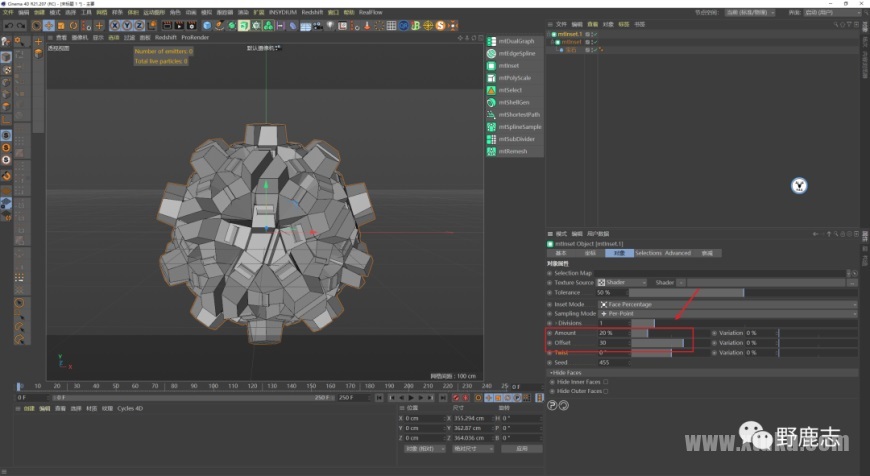Screen dimensions: 870x476
Task: Toggle the Amount parameter keyframe circle
Action: coord(550,333)
